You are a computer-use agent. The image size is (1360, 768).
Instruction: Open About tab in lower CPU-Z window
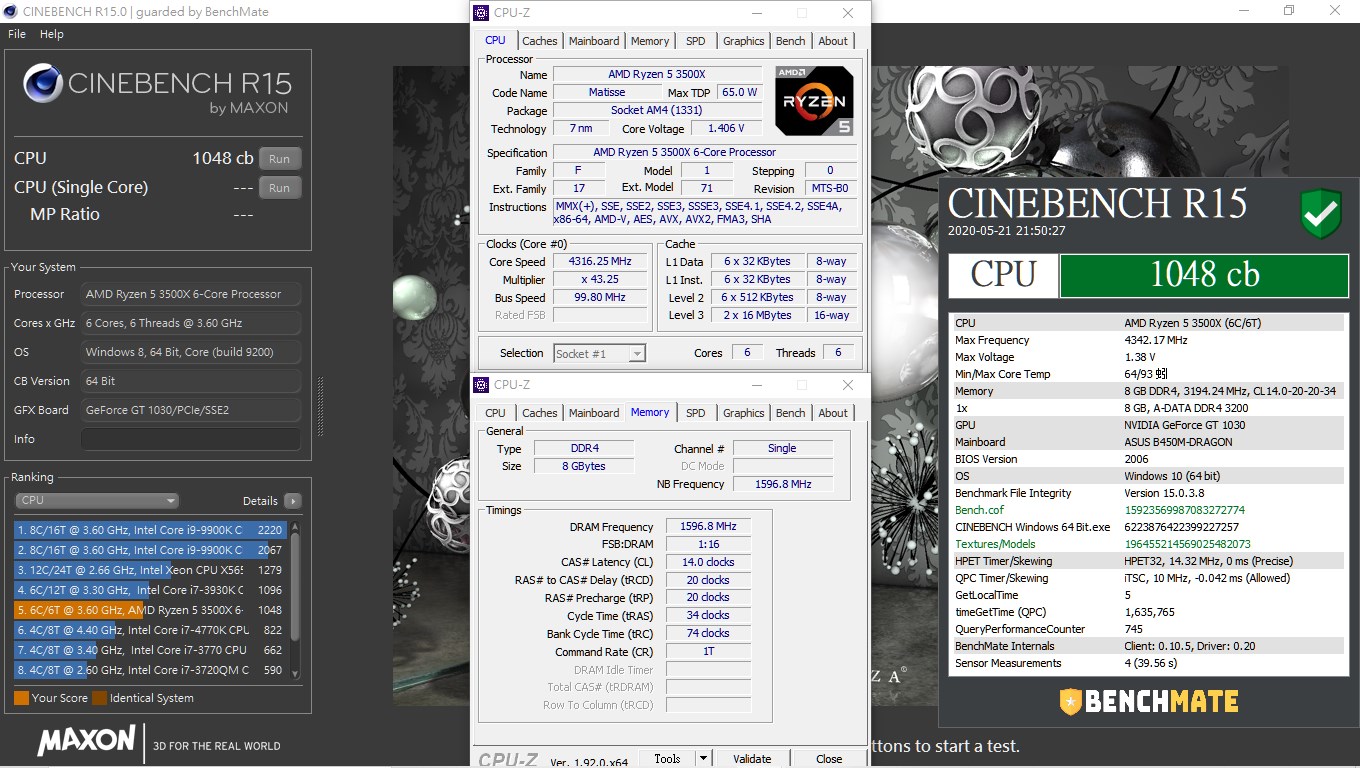click(x=833, y=413)
